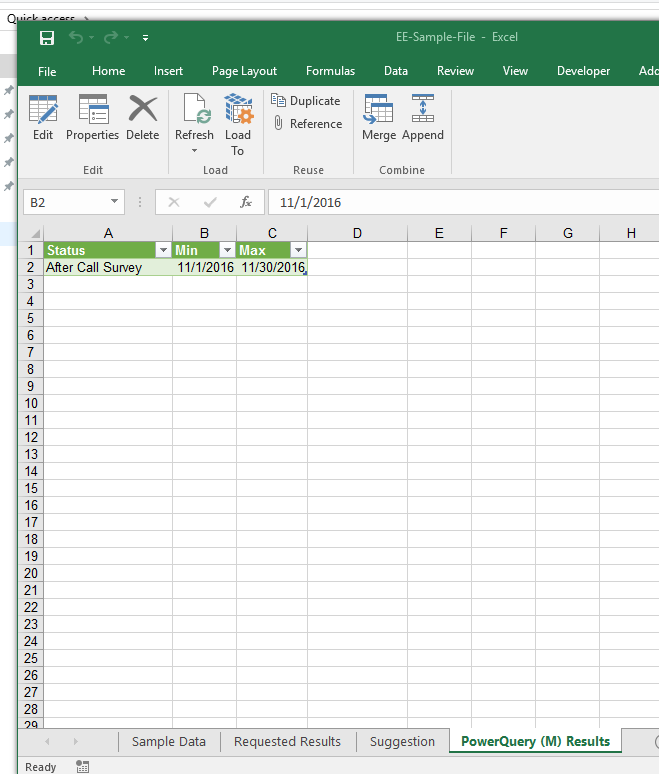This screenshot has height=774, width=659.
Task: Click the Edit query icon
Action: tap(43, 109)
